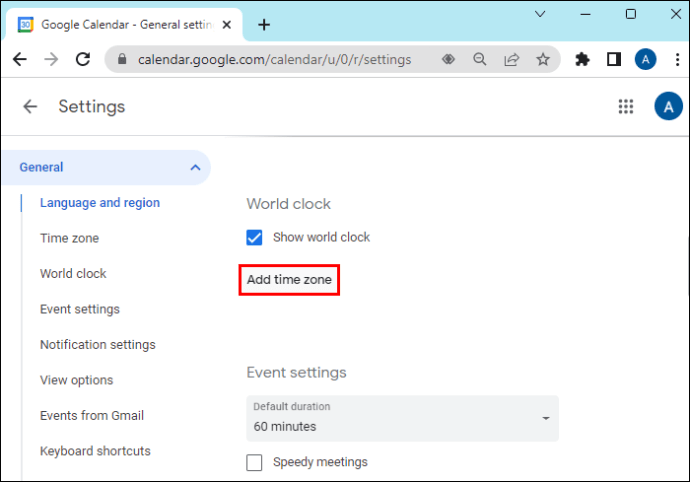
Task: Click the share page icon in address bar
Action: (512, 60)
